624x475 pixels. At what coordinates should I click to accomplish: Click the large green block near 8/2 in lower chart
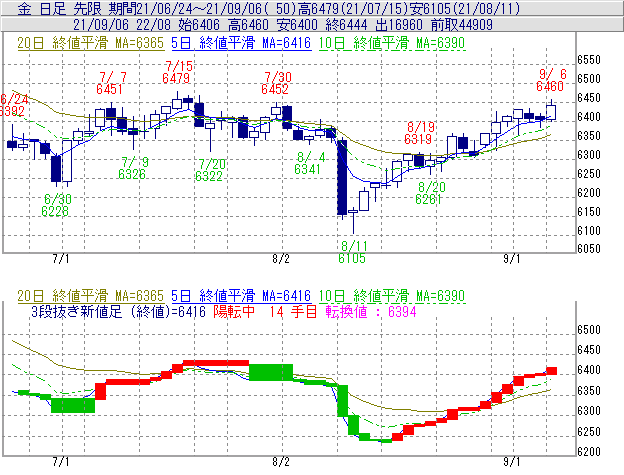tap(271, 372)
